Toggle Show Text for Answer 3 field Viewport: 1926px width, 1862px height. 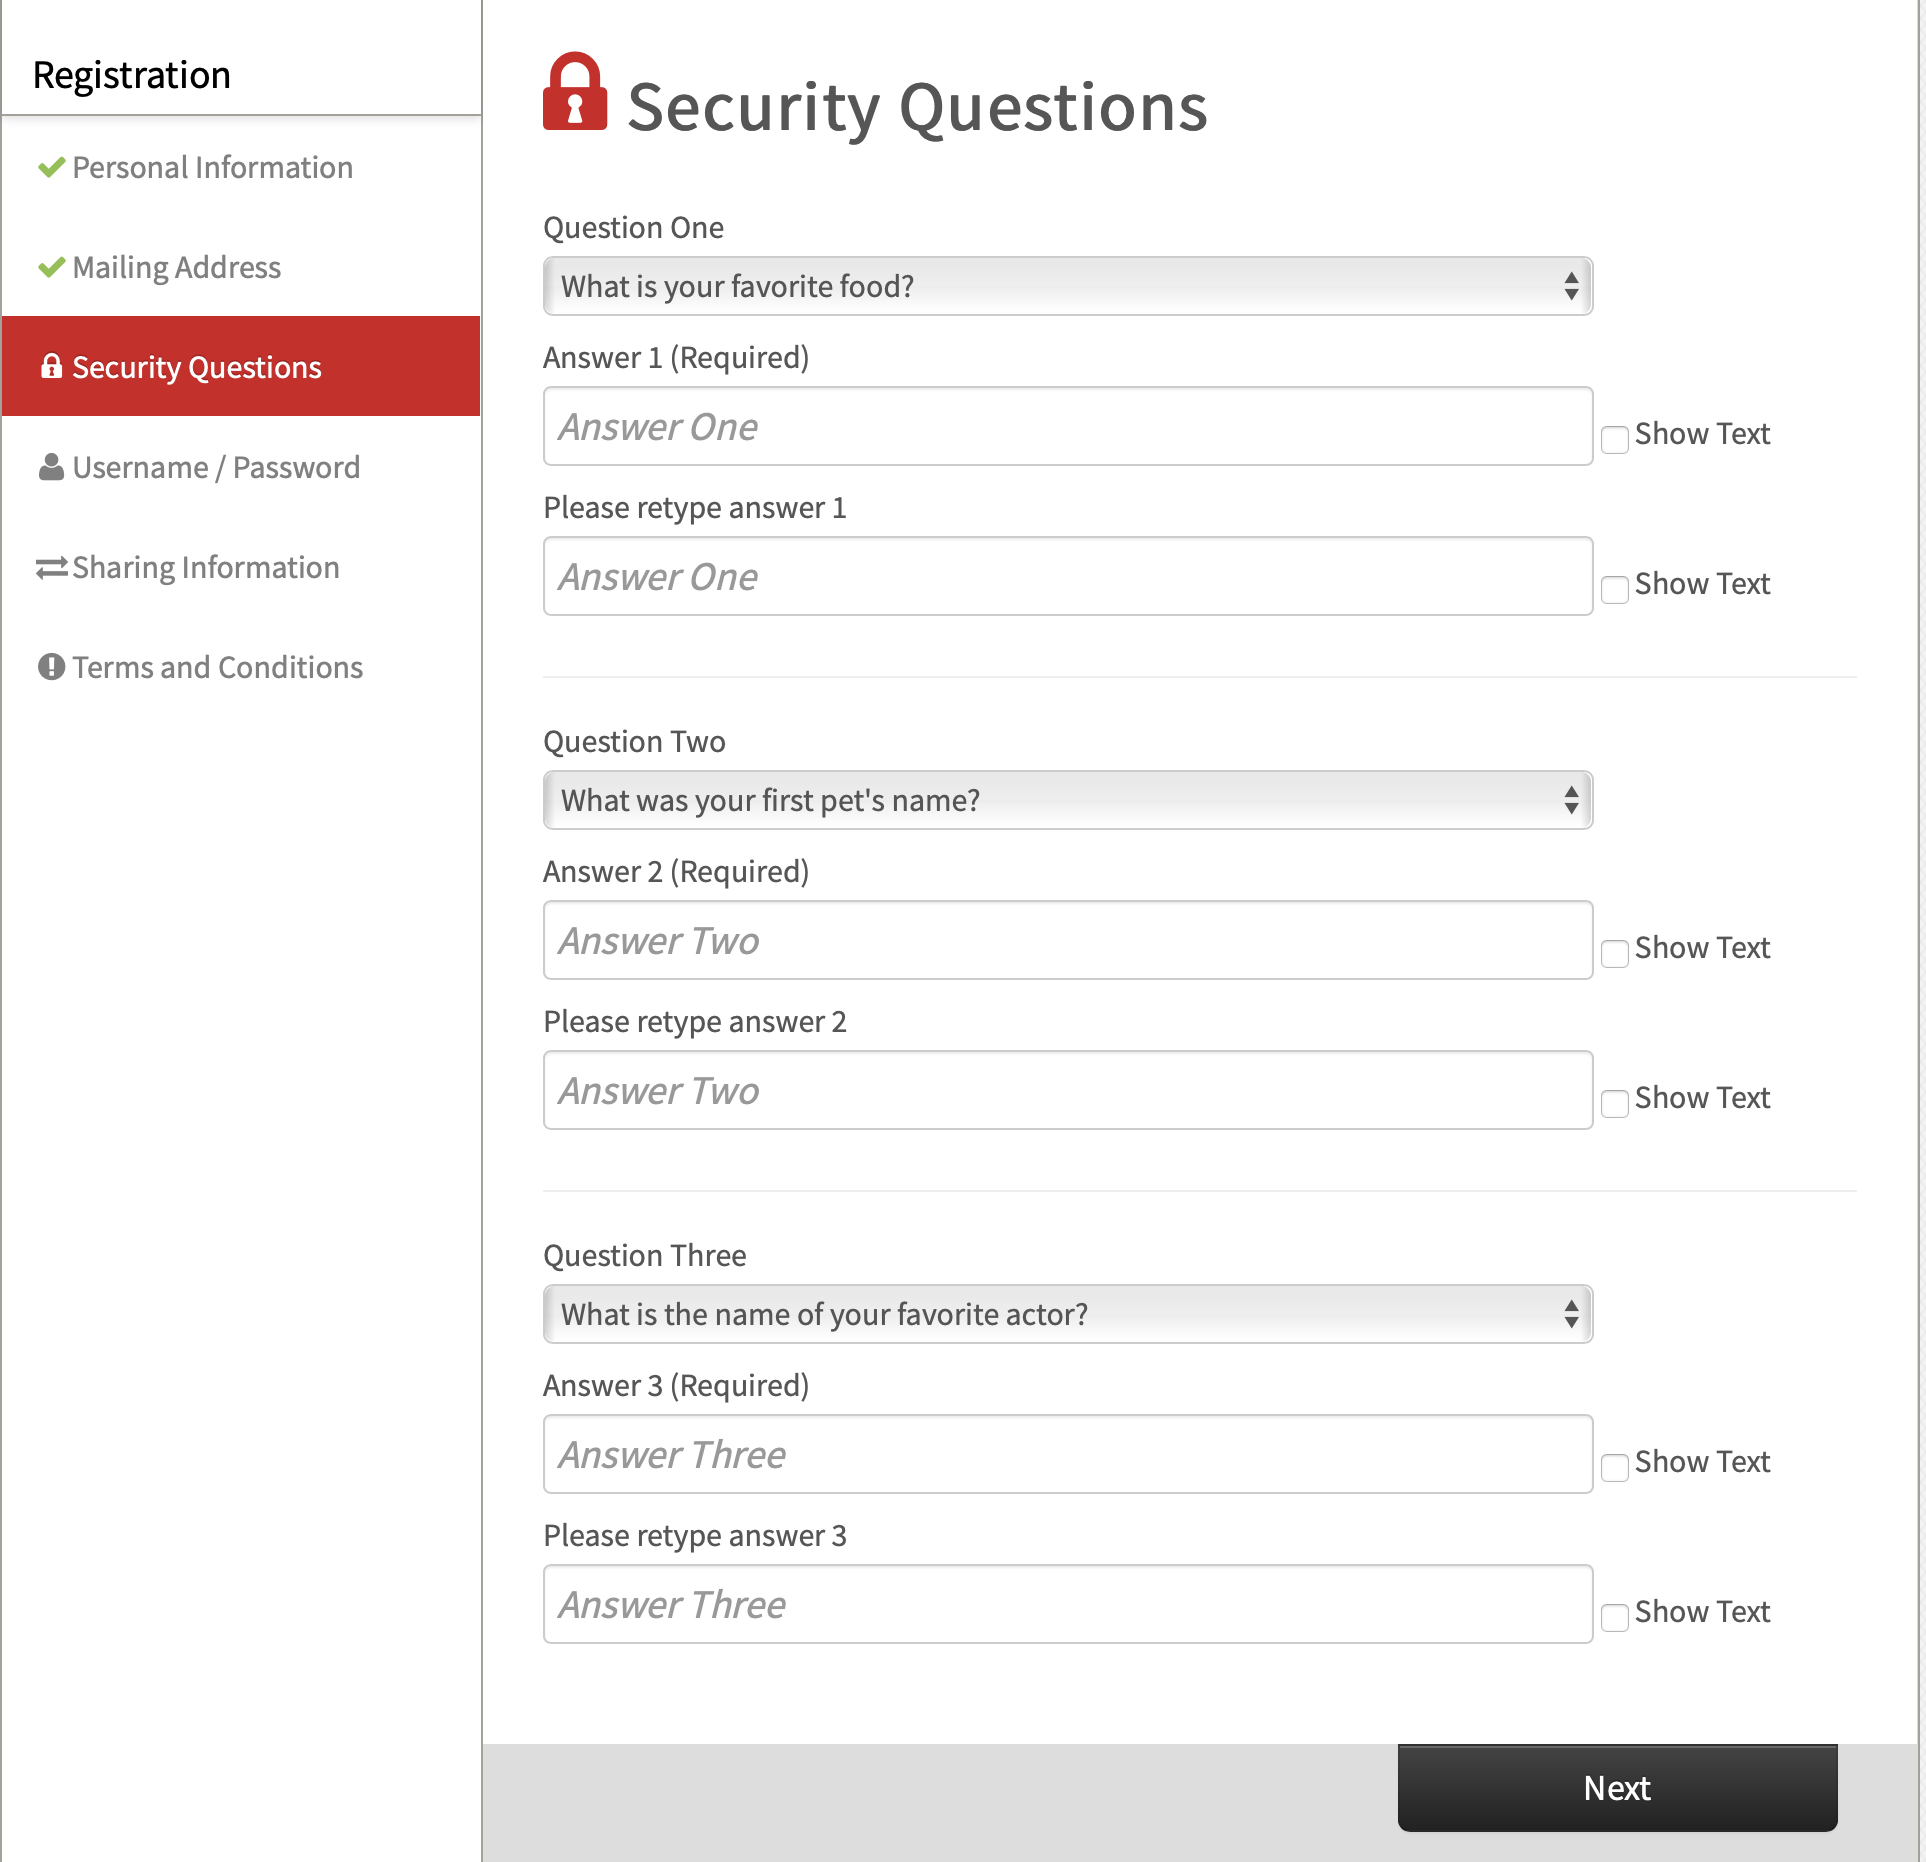coord(1614,1467)
